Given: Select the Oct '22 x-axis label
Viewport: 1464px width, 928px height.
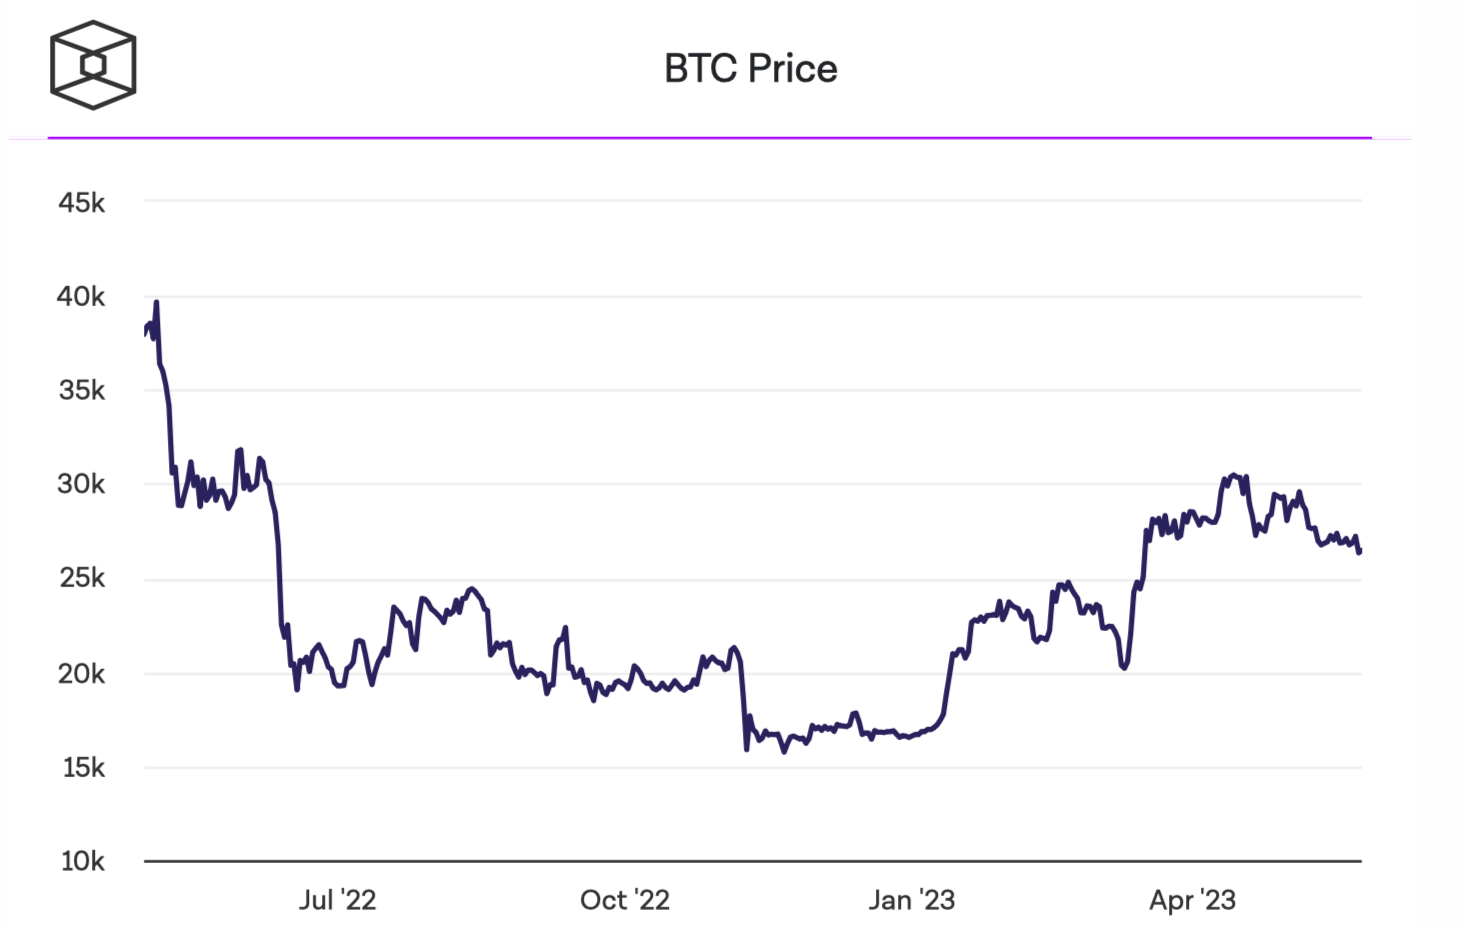Looking at the screenshot, I should (x=624, y=901).
